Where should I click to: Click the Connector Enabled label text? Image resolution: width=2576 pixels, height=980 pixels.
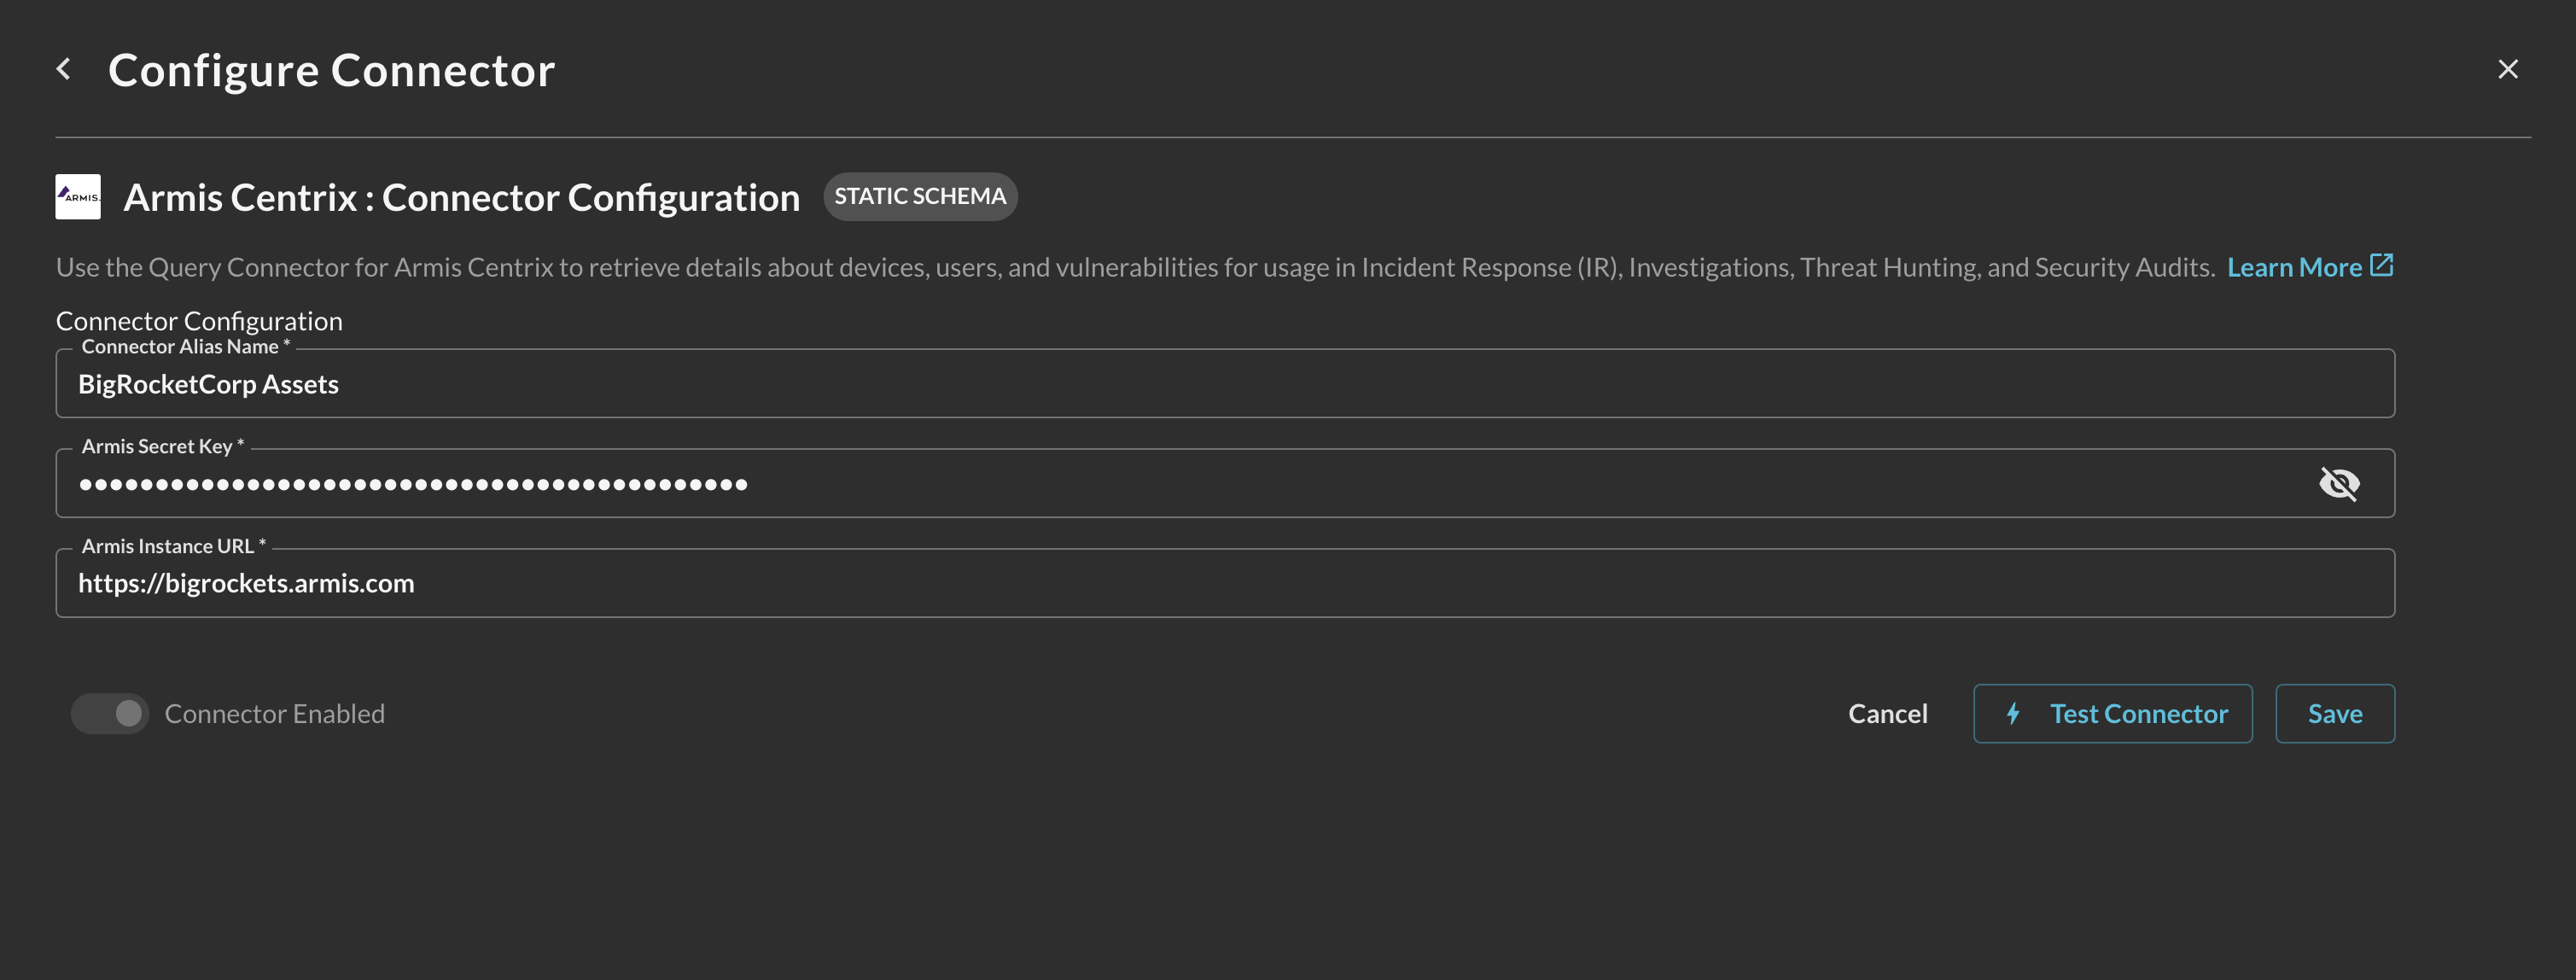click(274, 713)
